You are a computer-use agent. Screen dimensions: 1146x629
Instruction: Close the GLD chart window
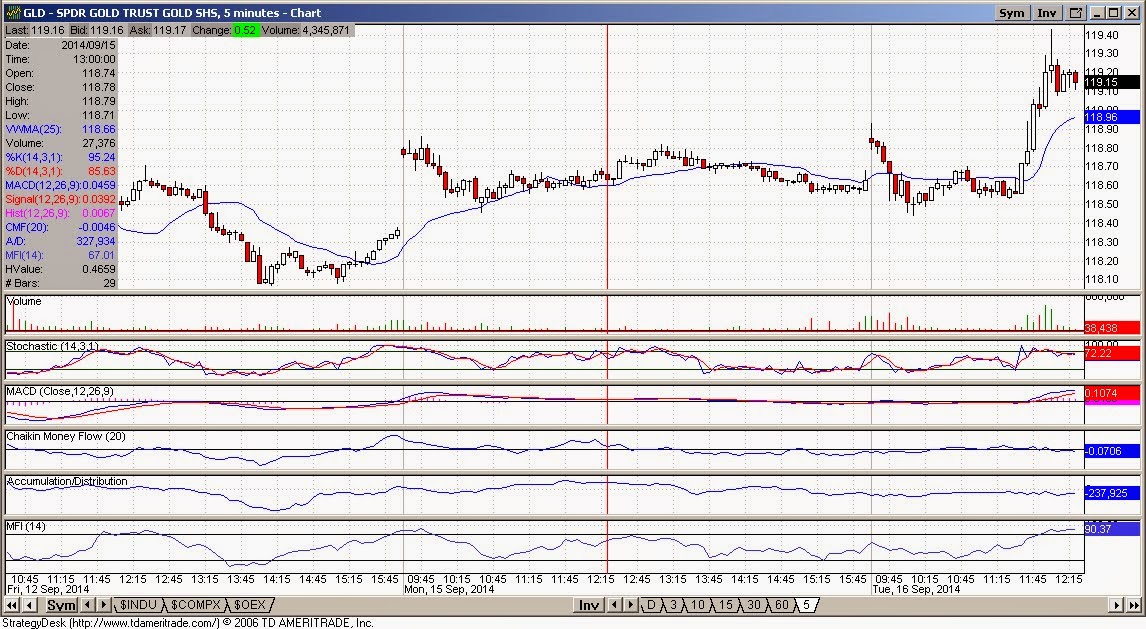click(x=1129, y=13)
